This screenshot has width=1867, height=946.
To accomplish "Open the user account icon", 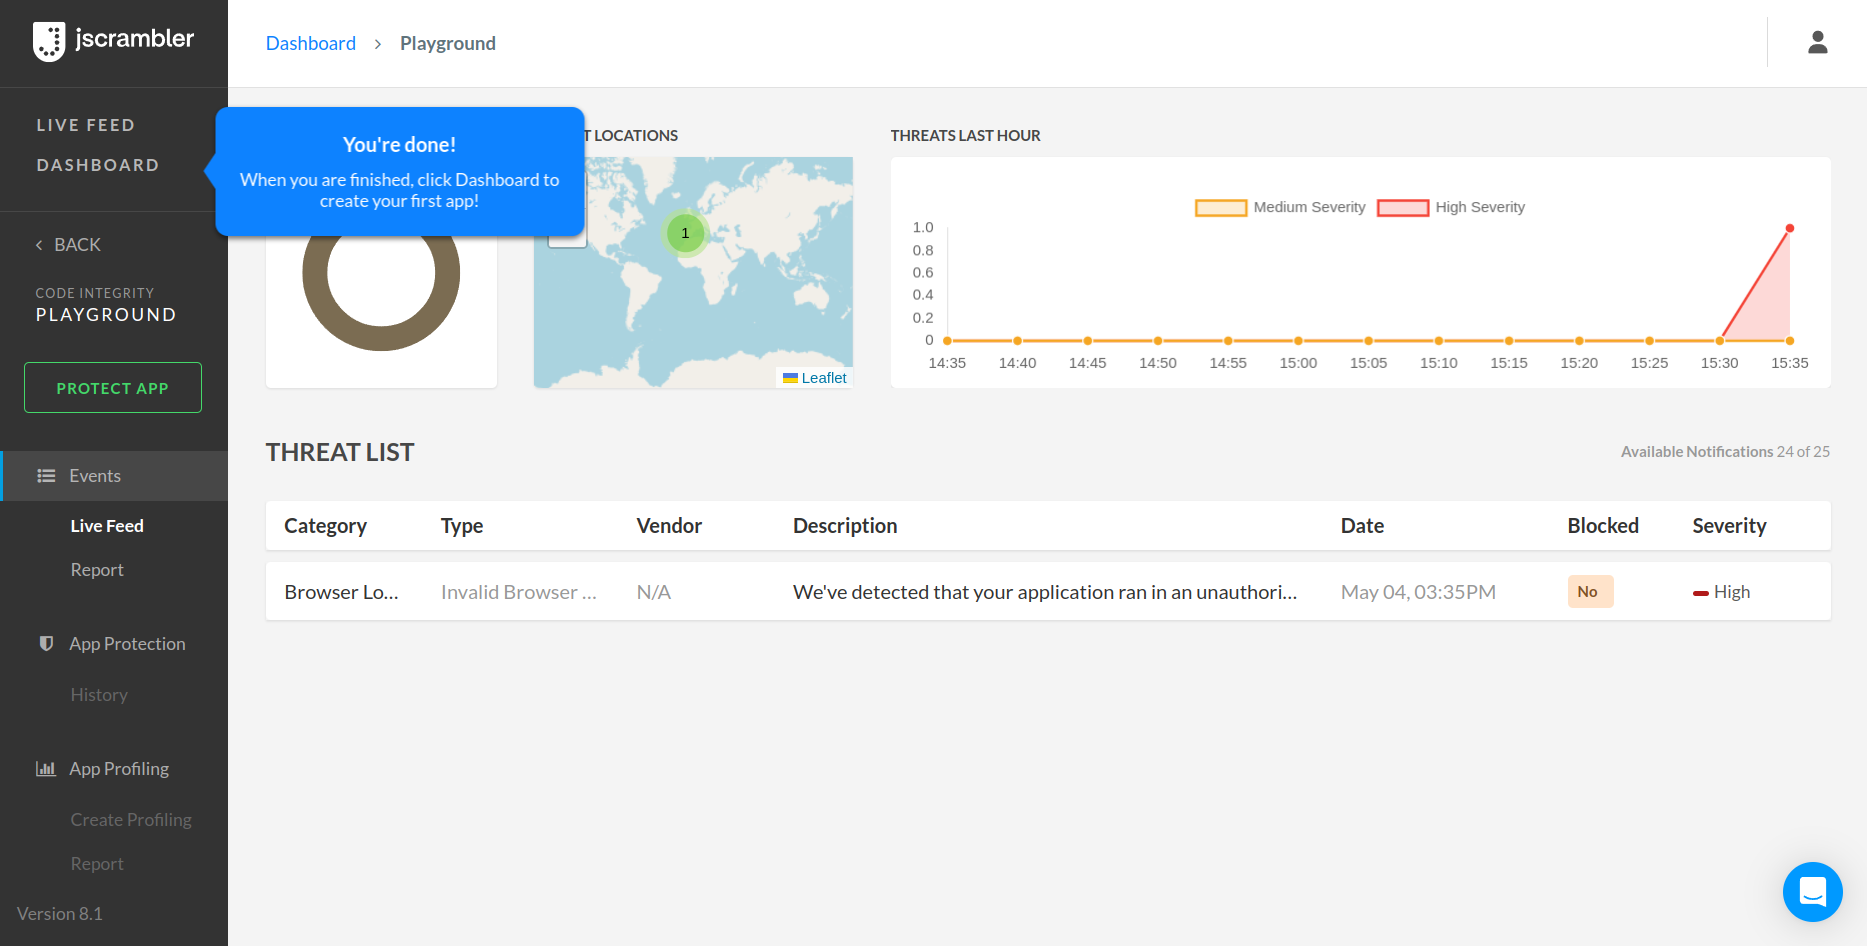I will tap(1818, 42).
